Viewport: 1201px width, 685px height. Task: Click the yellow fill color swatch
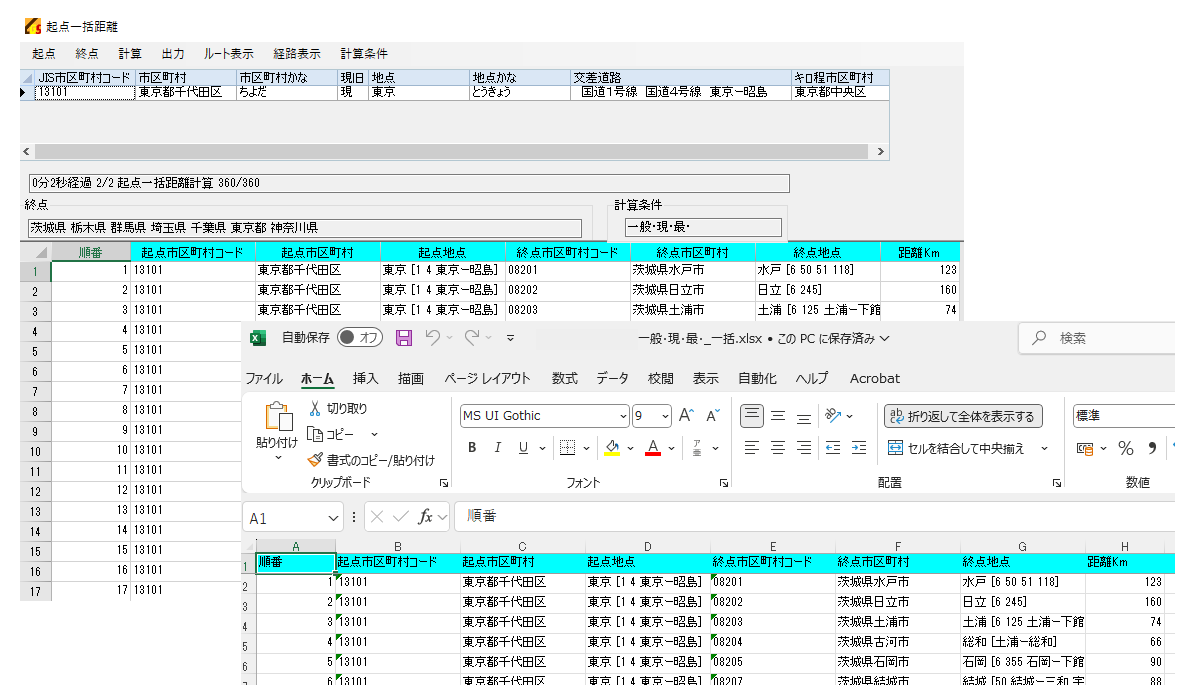pyautogui.click(x=612, y=448)
